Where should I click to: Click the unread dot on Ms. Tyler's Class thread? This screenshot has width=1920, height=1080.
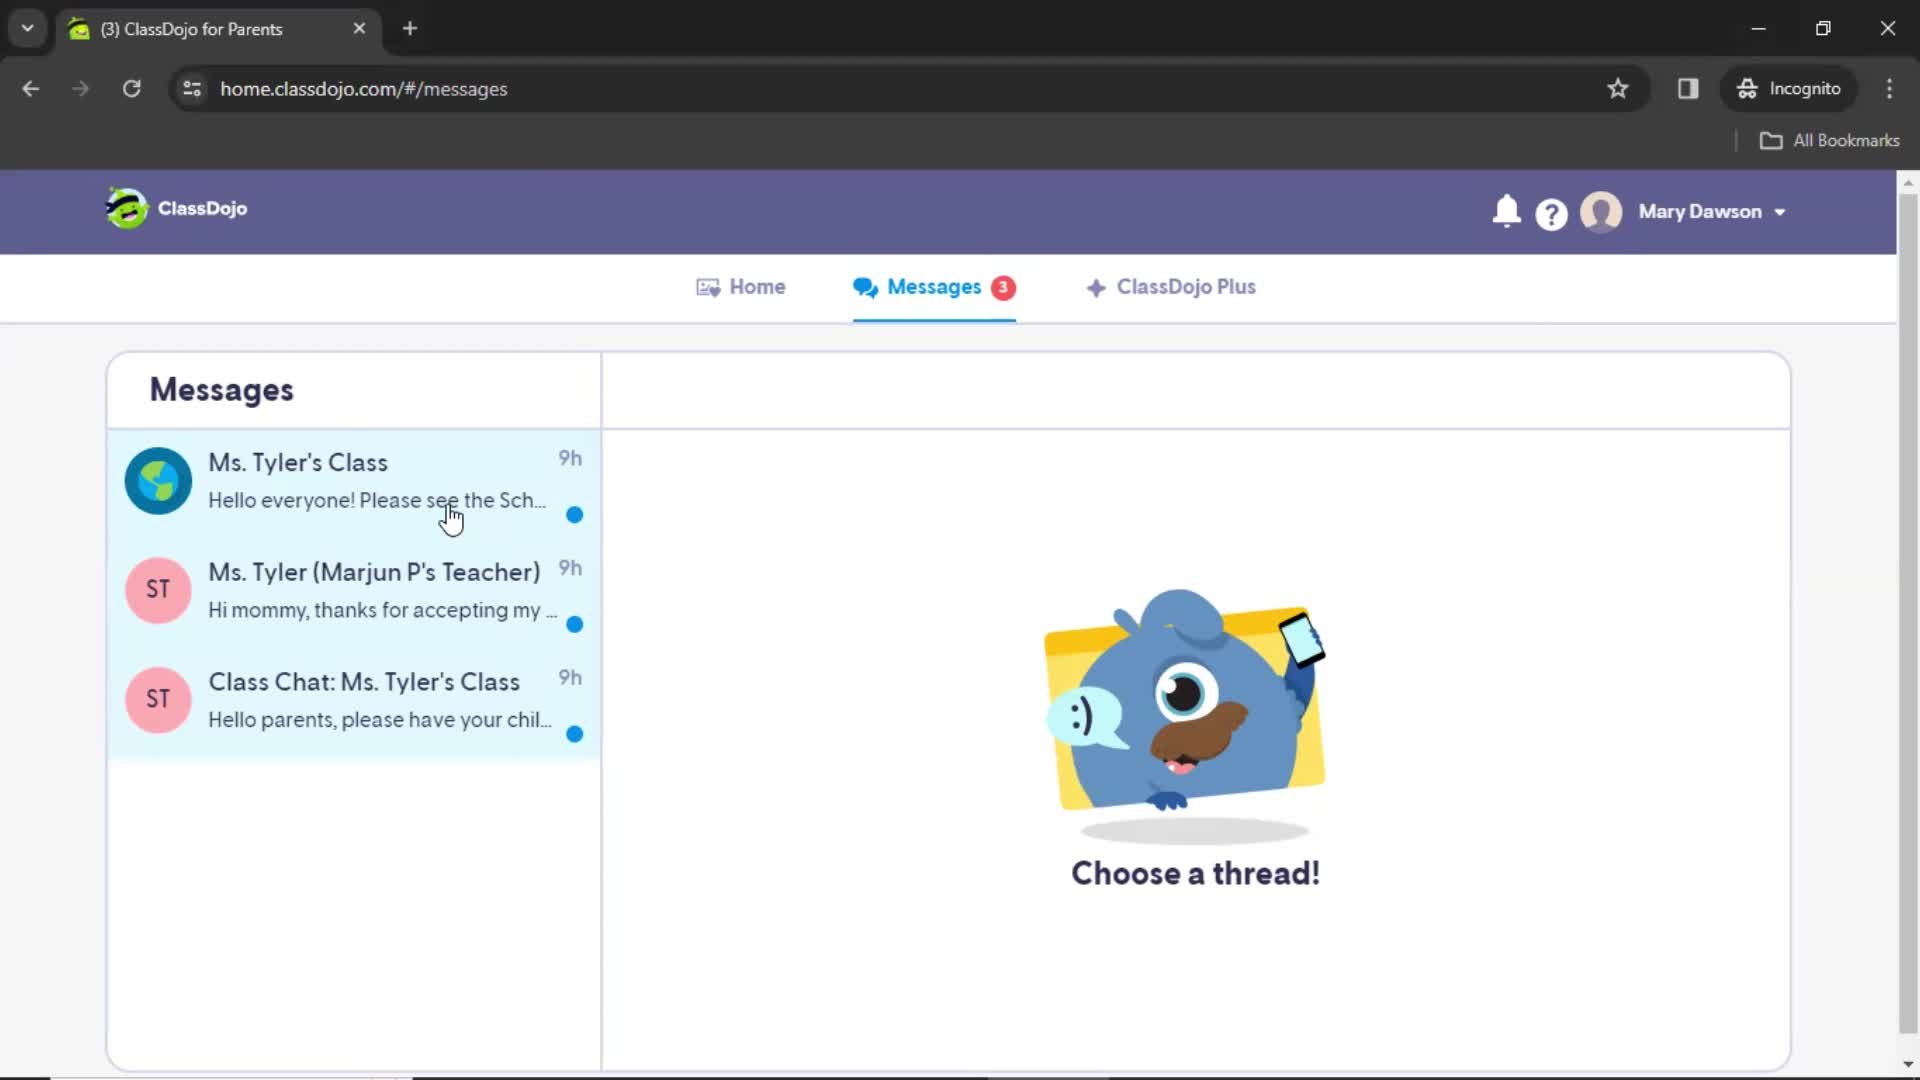[574, 515]
